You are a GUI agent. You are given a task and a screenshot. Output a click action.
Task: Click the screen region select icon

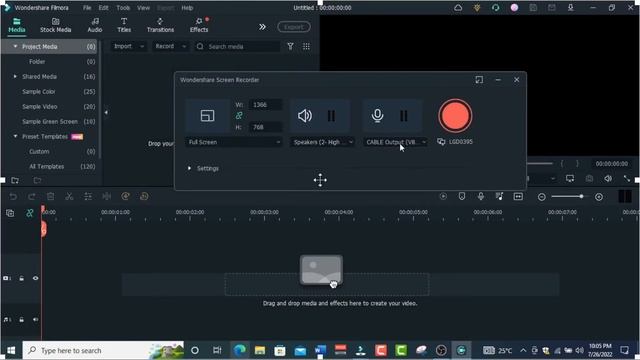[207, 116]
